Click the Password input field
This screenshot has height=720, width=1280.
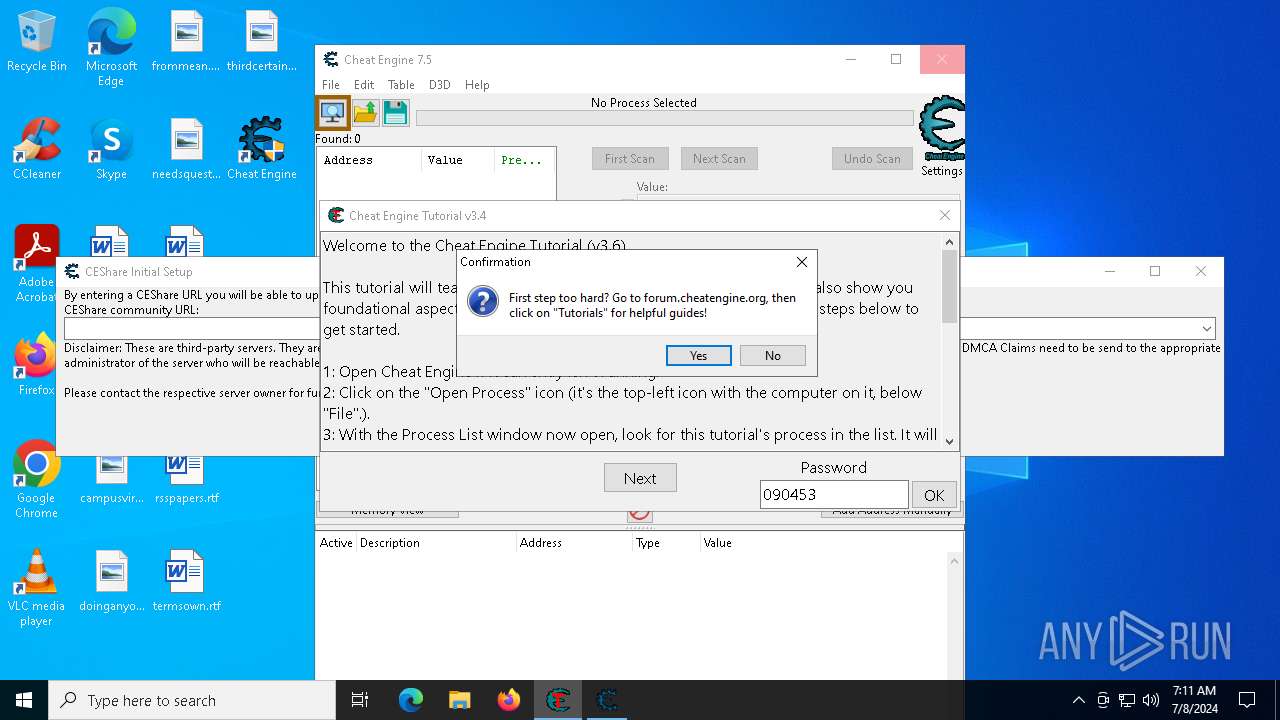tap(834, 495)
